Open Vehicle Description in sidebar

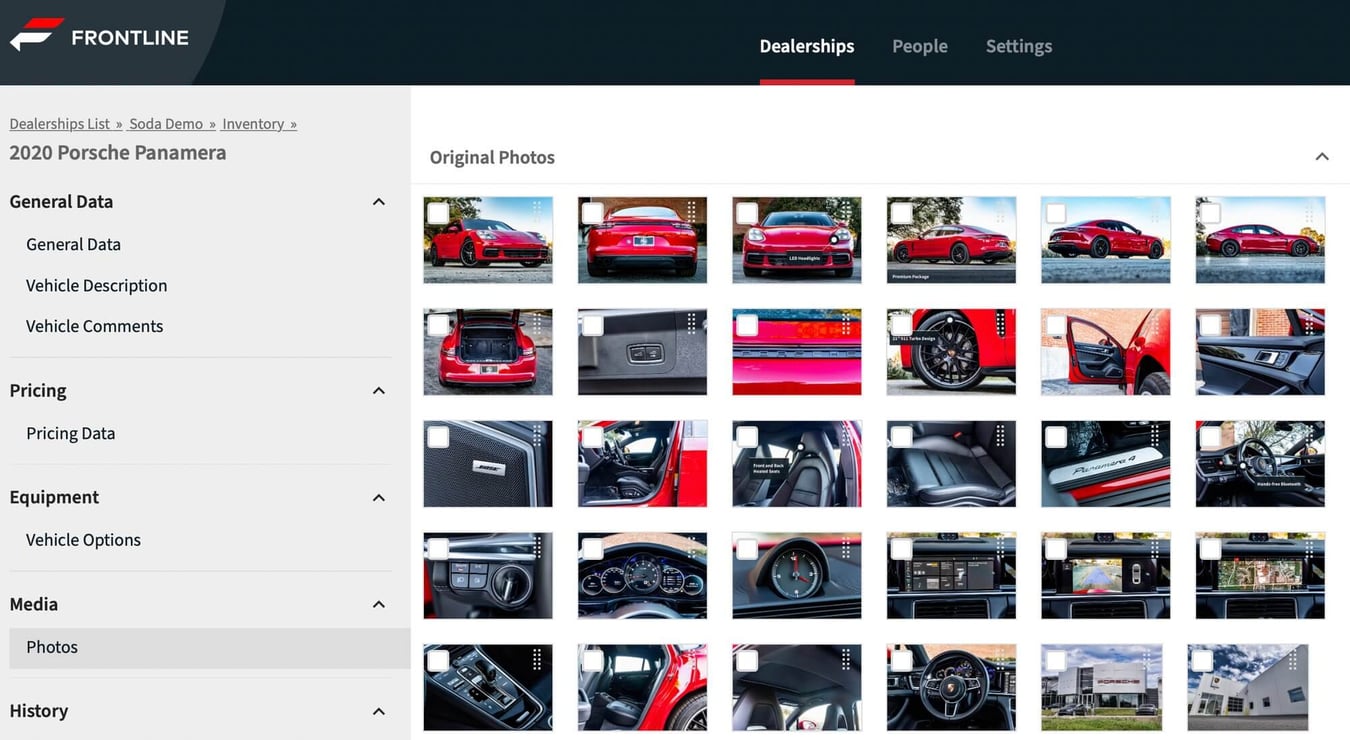coord(96,285)
